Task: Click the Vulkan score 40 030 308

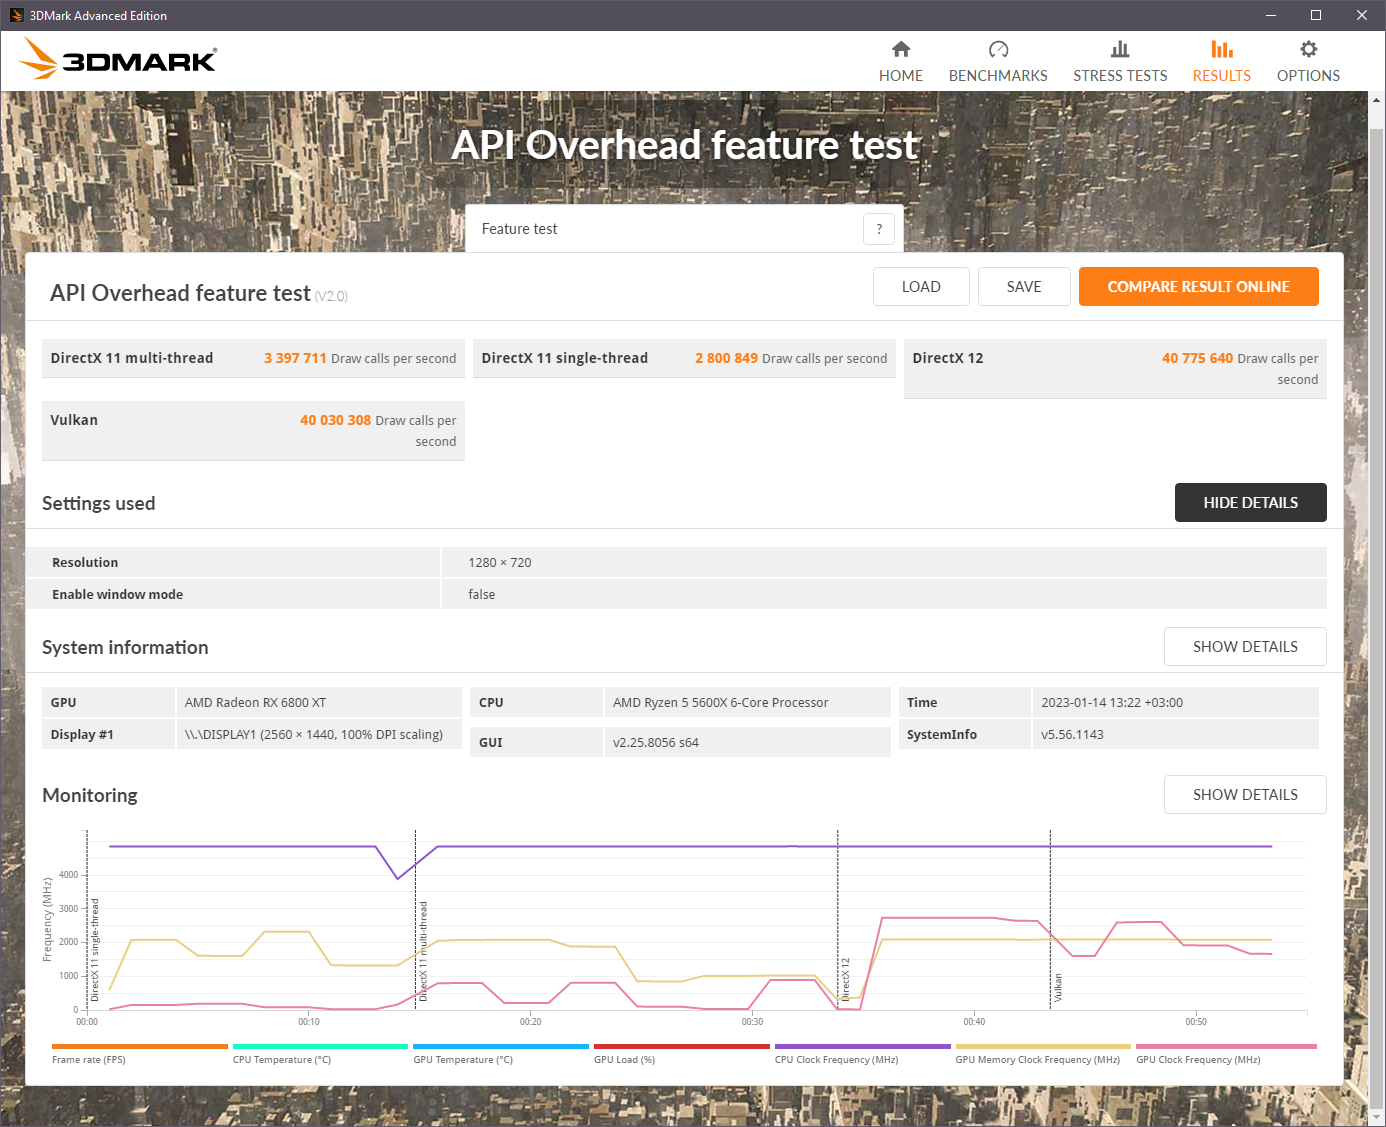Action: pyautogui.click(x=335, y=420)
